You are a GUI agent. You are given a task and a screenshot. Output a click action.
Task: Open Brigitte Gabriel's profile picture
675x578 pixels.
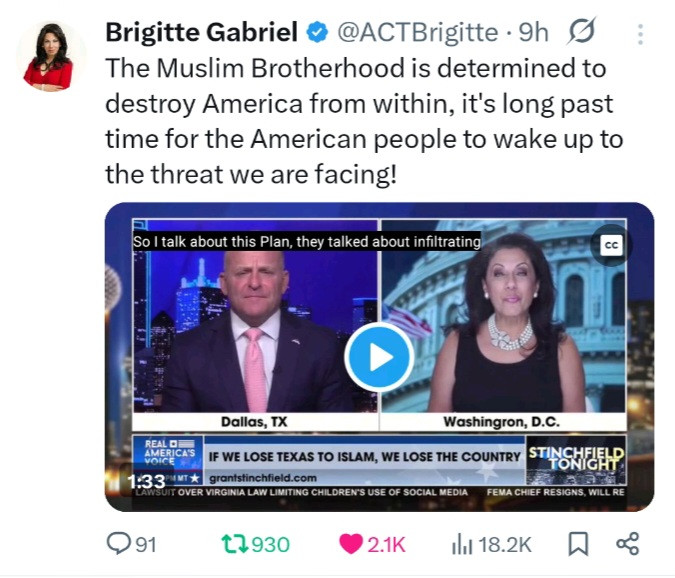click(49, 56)
